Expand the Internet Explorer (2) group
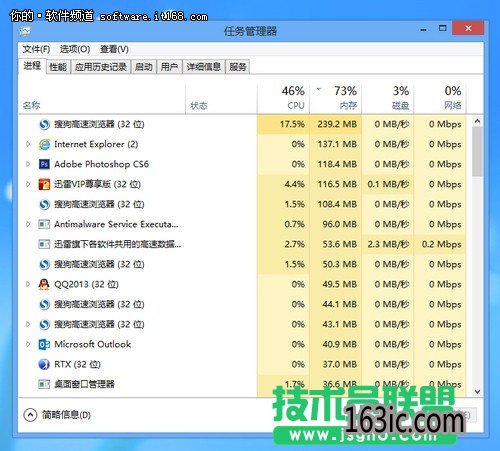 (28, 144)
